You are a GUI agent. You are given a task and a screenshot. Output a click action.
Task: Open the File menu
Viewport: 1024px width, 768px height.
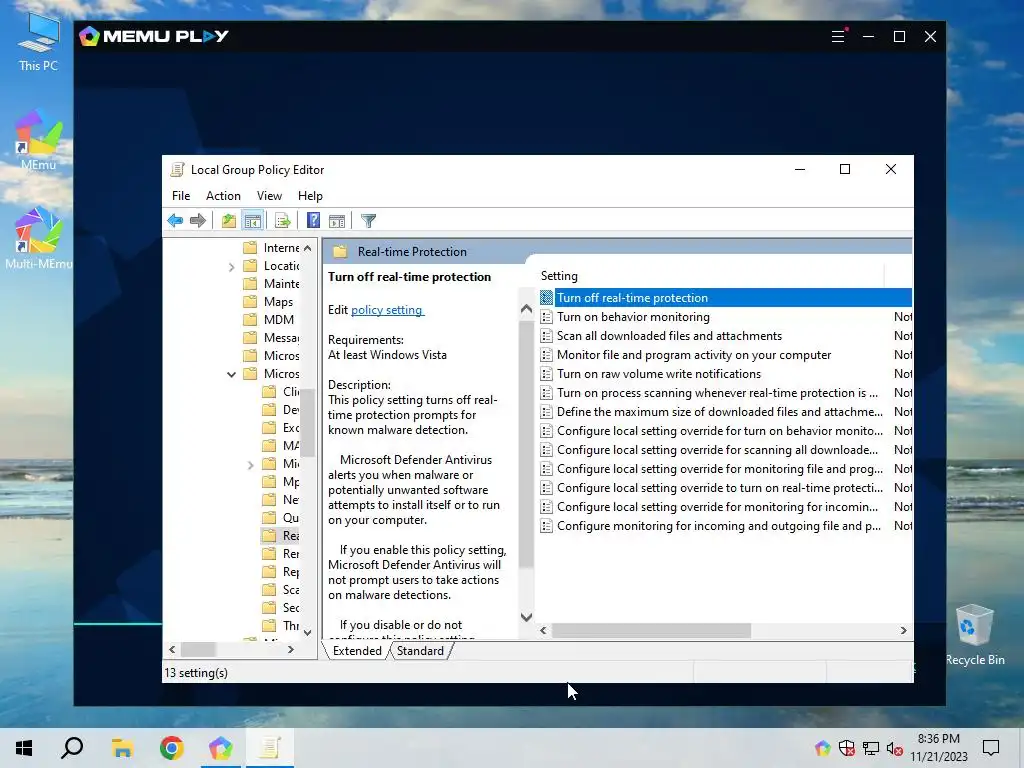[181, 196]
